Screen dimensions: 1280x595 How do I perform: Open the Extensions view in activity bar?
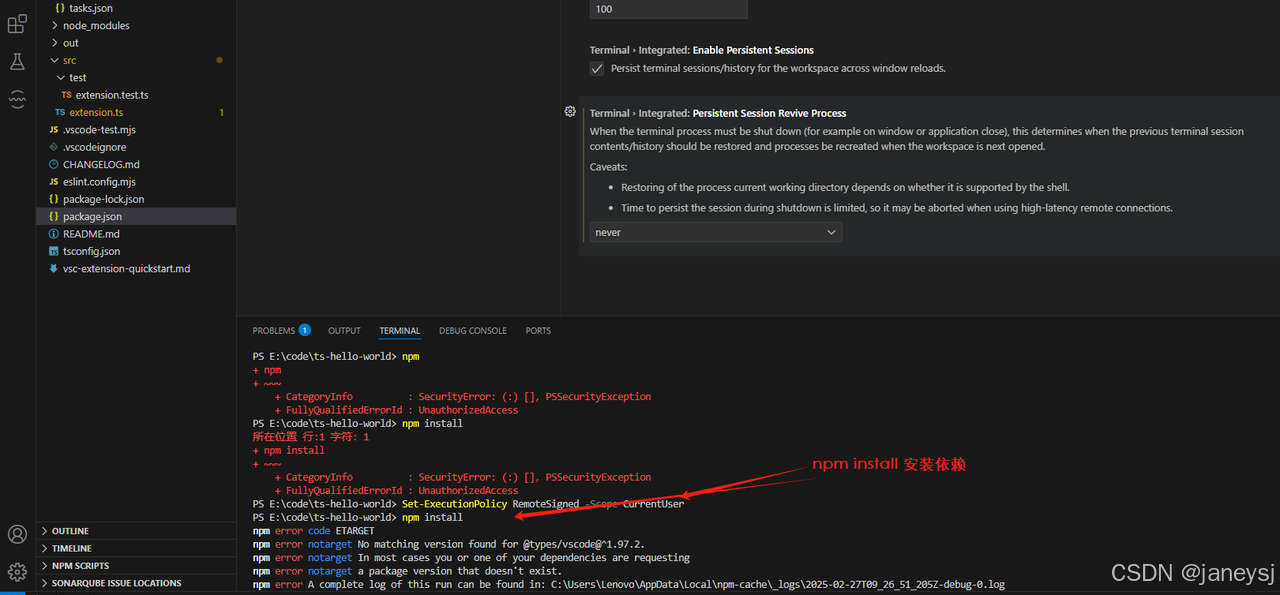[17, 24]
